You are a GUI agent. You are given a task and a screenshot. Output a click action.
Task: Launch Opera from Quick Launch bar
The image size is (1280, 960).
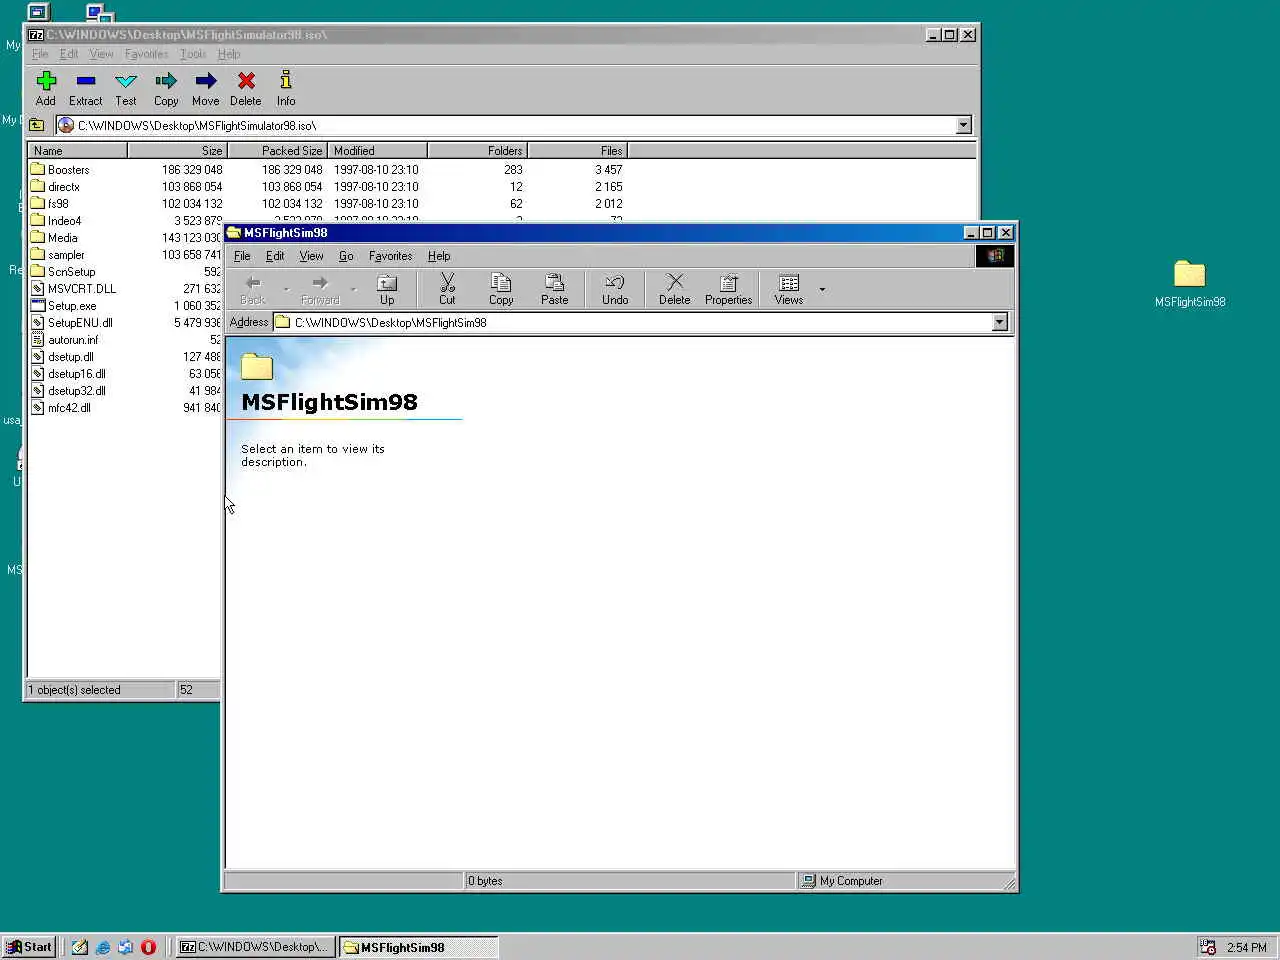click(149, 947)
